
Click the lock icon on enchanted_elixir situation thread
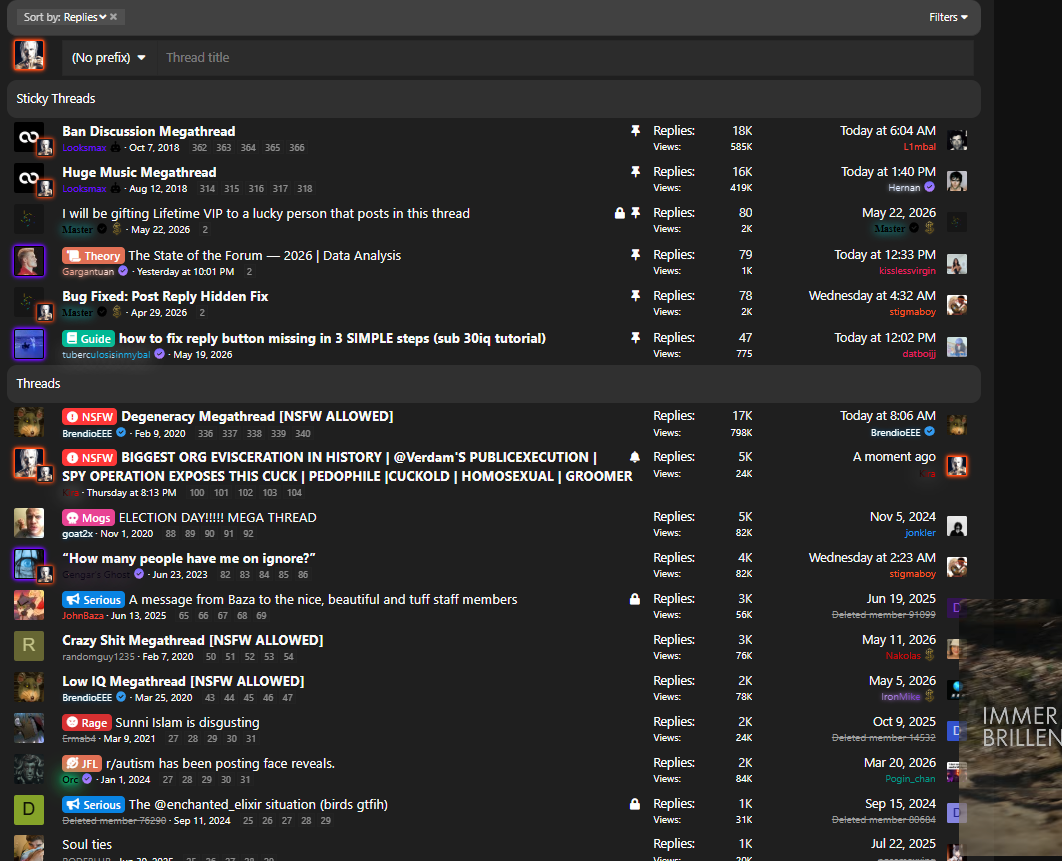635,804
